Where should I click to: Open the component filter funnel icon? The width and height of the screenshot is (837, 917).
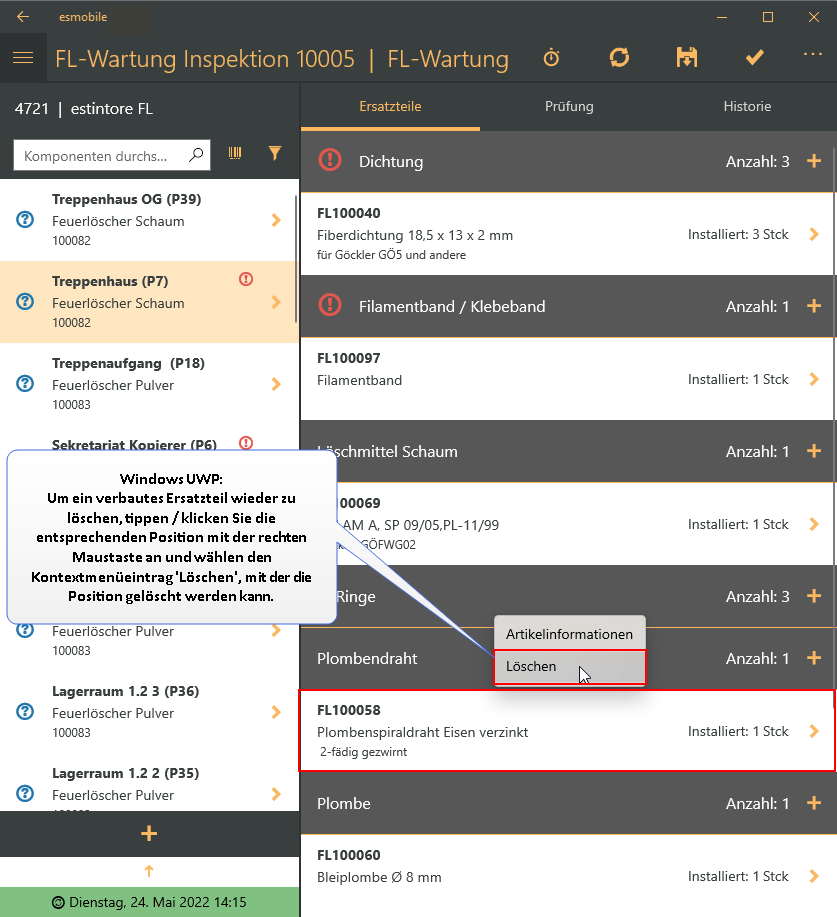tap(275, 153)
